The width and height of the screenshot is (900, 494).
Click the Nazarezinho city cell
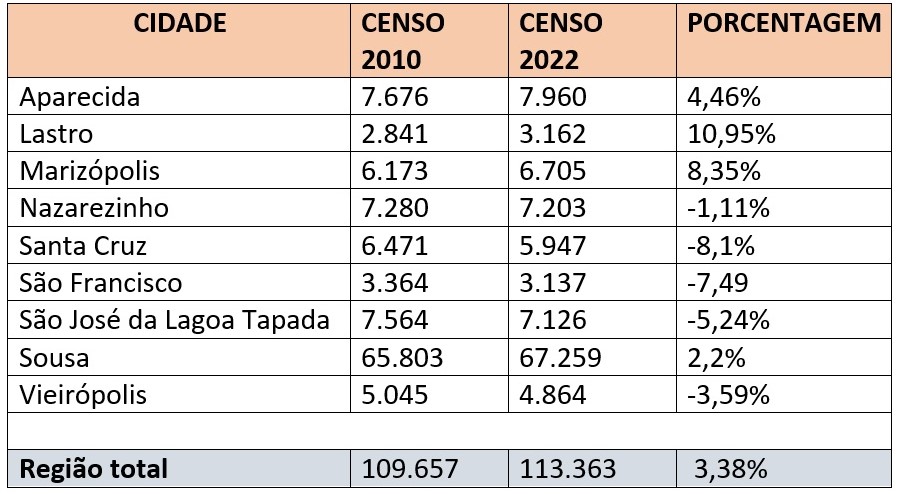[94, 209]
